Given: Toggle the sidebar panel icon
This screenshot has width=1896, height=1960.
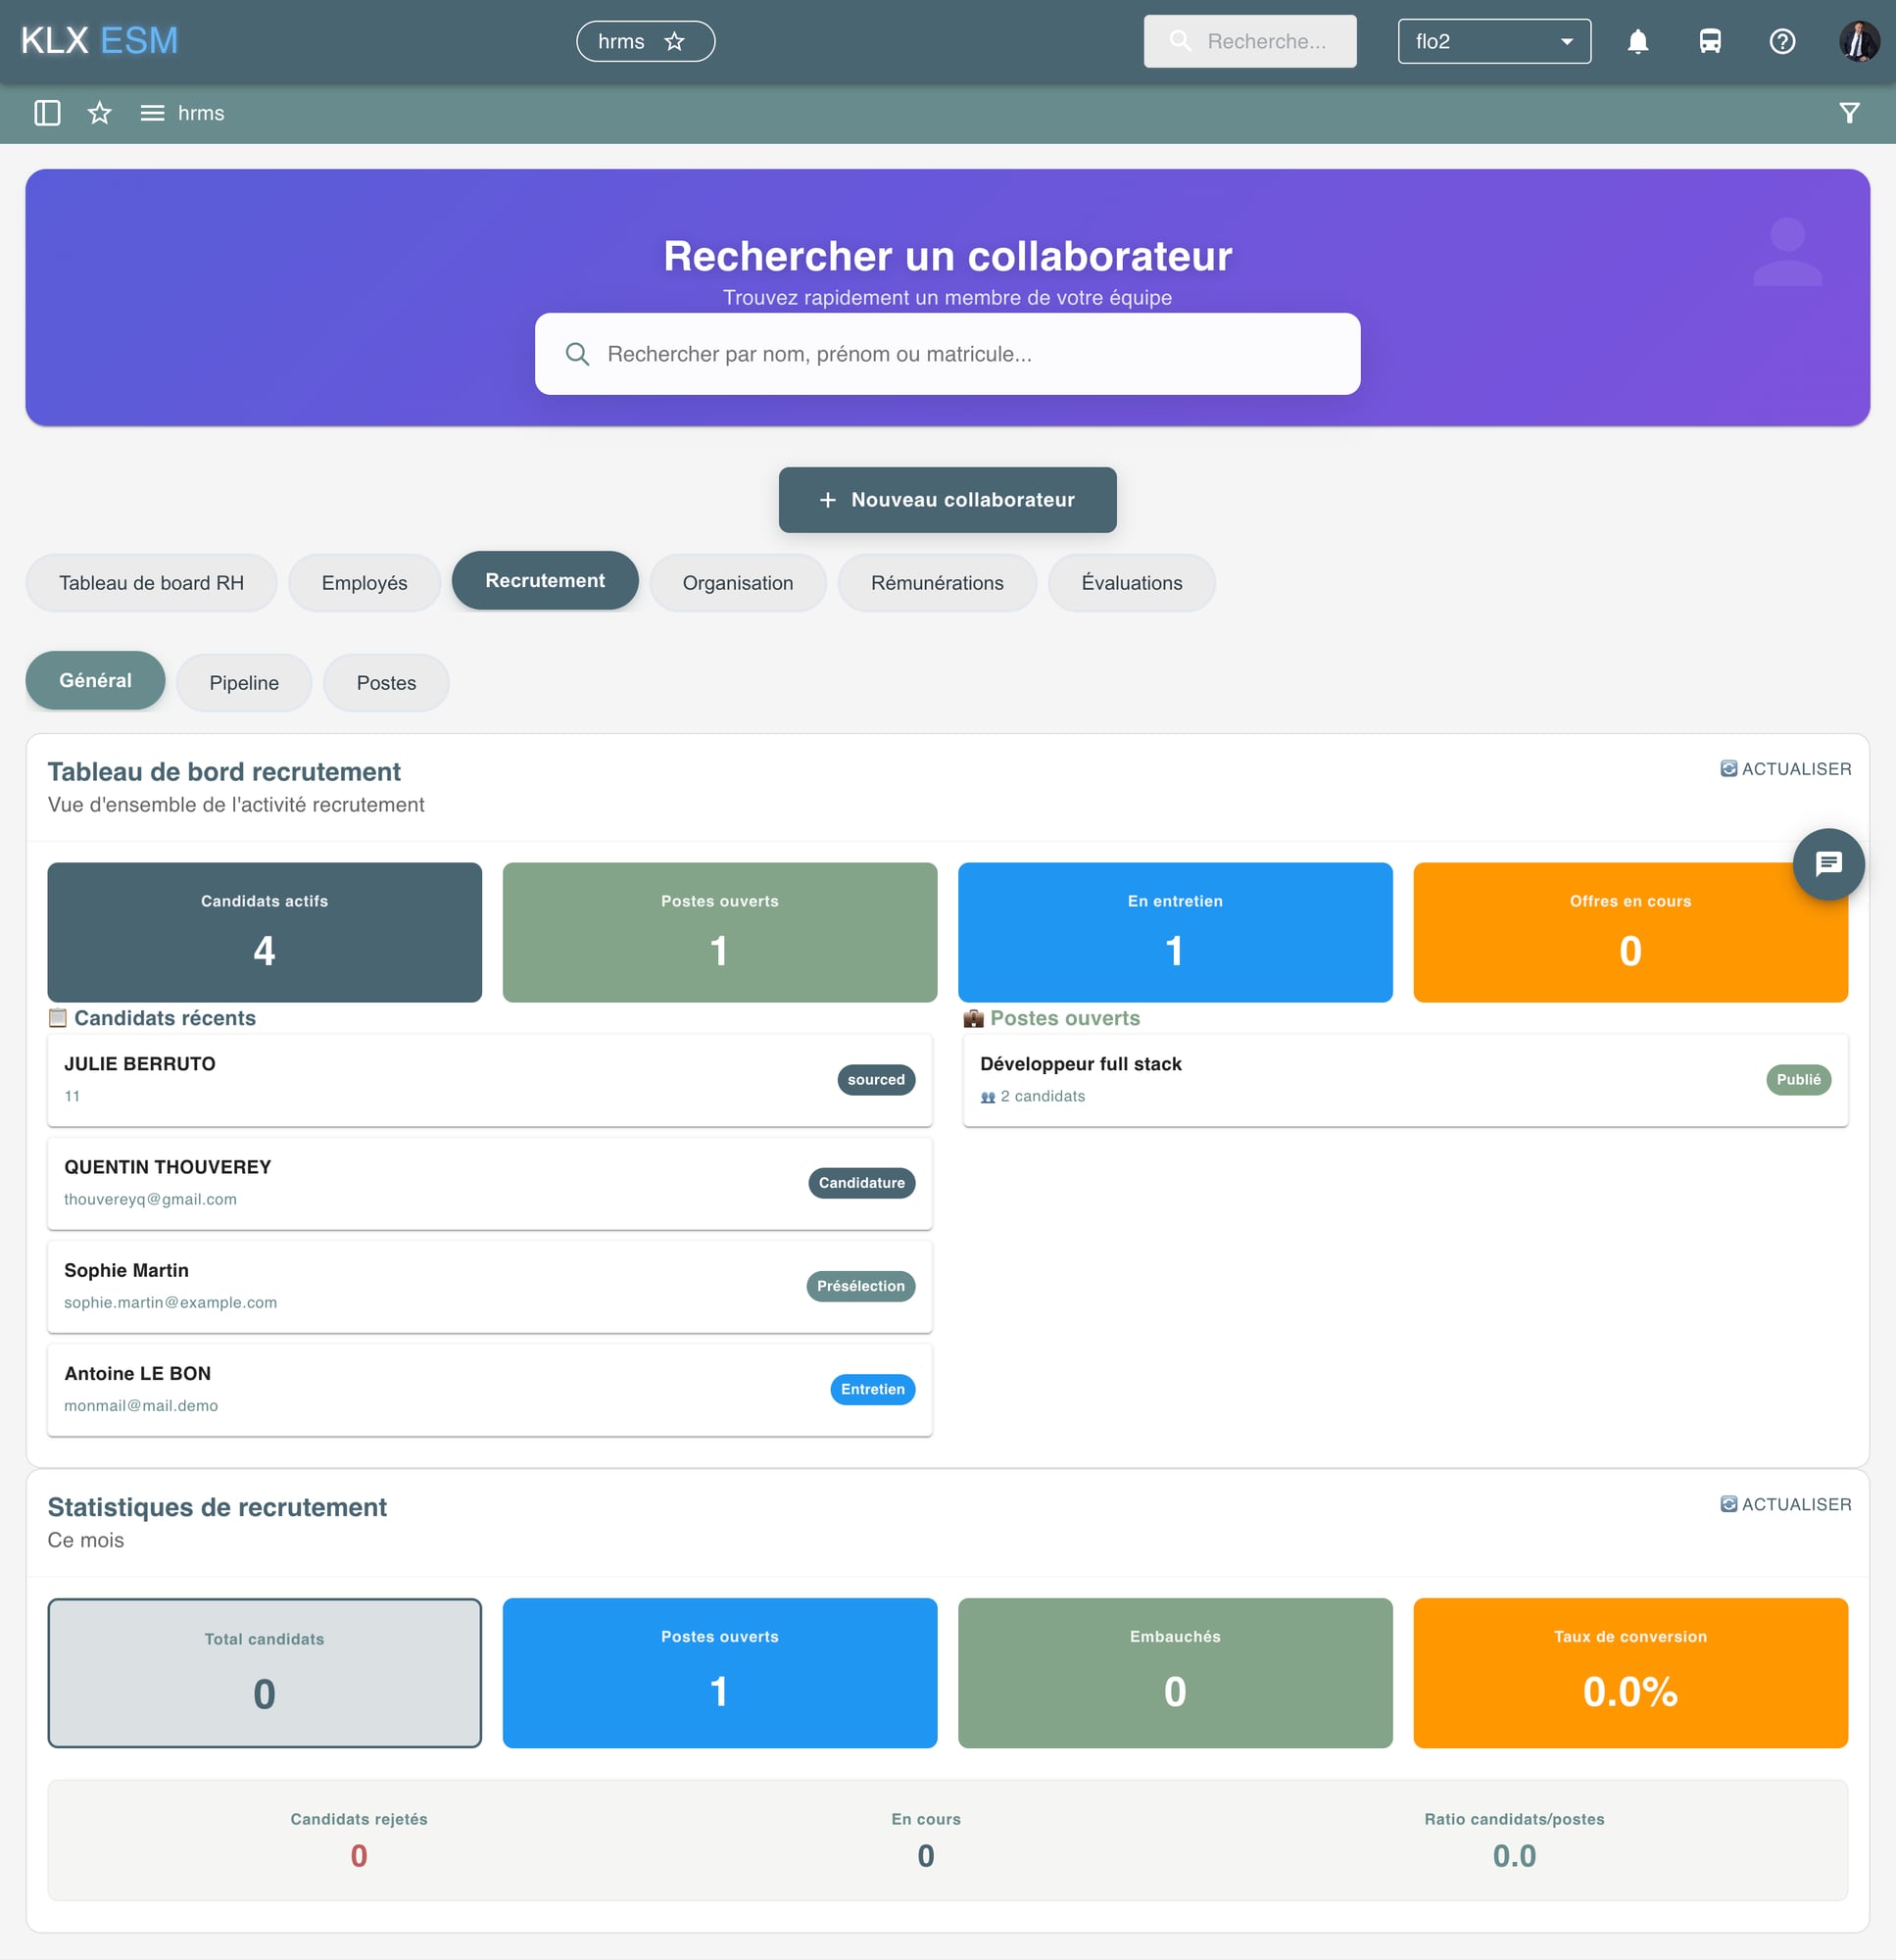Looking at the screenshot, I should tap(47, 113).
